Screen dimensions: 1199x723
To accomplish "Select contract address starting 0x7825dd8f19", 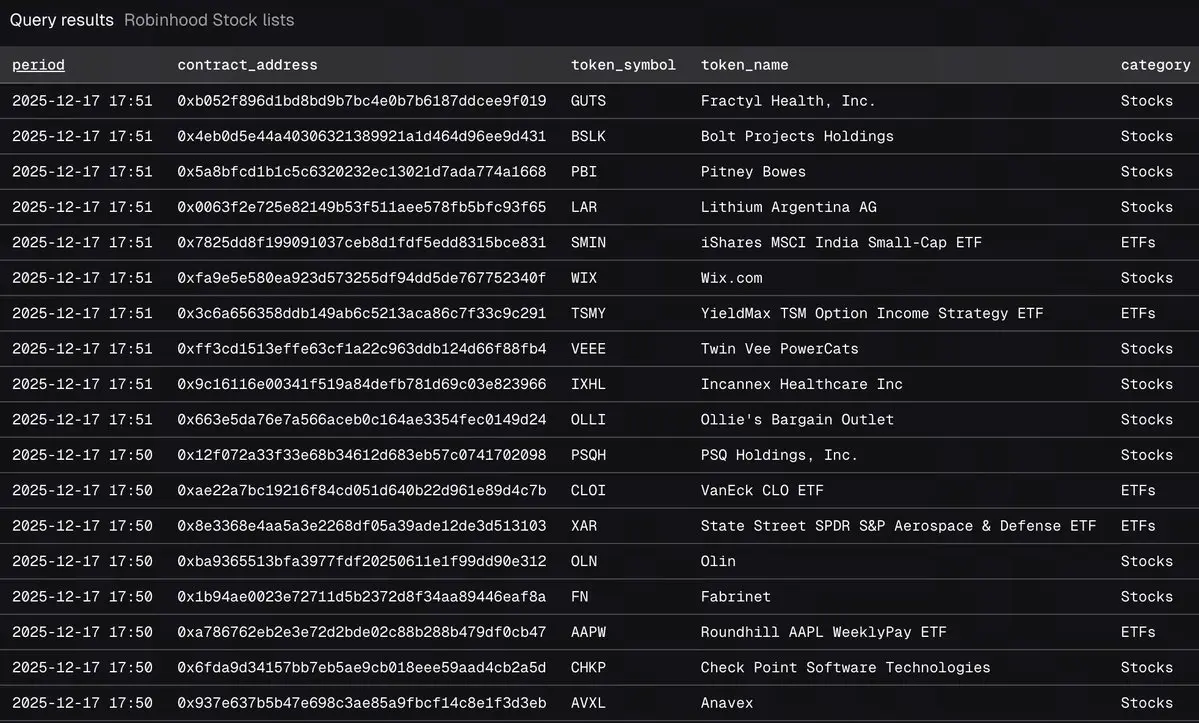I will click(362, 242).
